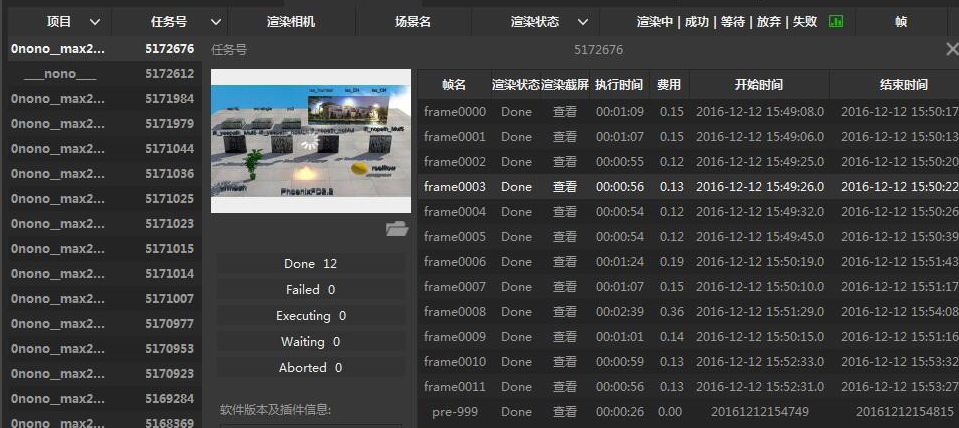Click the 开始时间 column header

point(759,85)
